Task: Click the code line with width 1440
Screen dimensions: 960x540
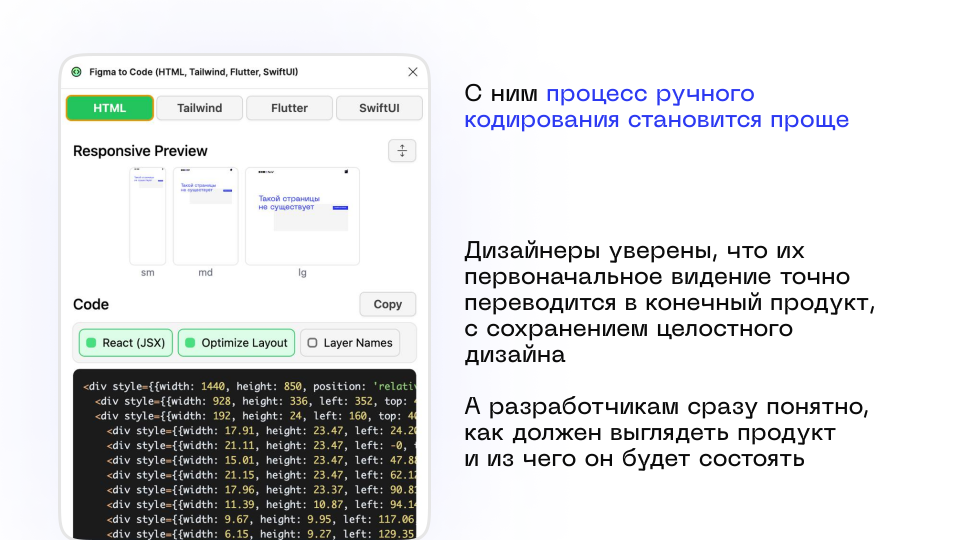Action: pyautogui.click(x=249, y=386)
